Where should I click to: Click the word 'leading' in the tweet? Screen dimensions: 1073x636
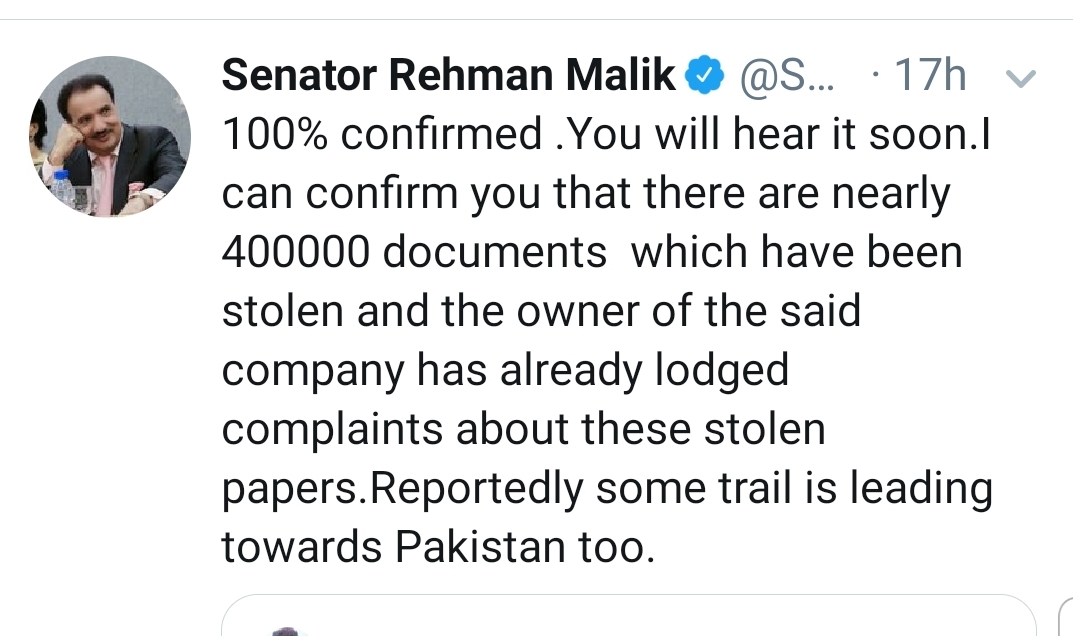click(921, 489)
